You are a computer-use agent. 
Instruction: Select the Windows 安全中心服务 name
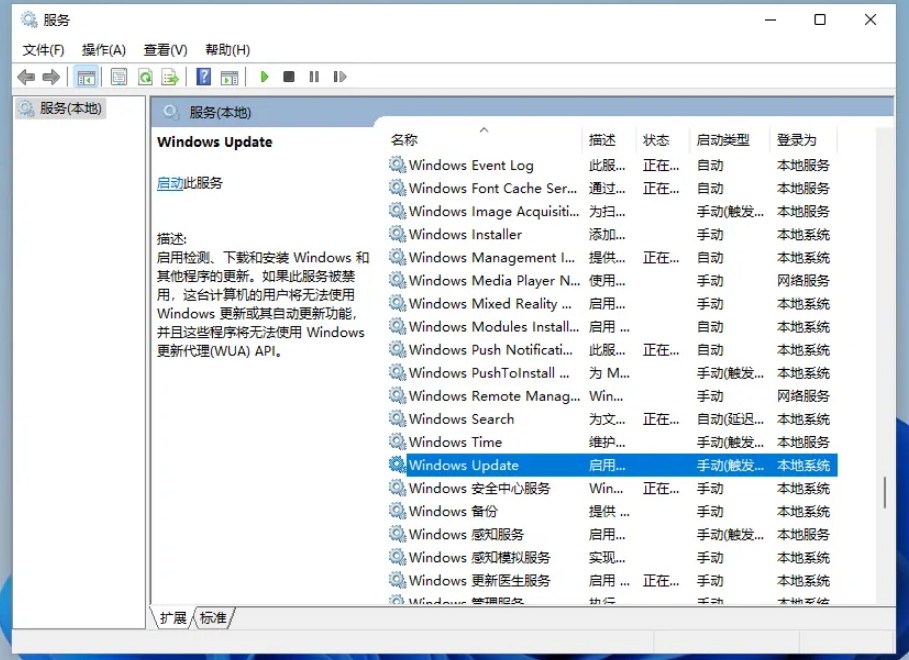479,488
